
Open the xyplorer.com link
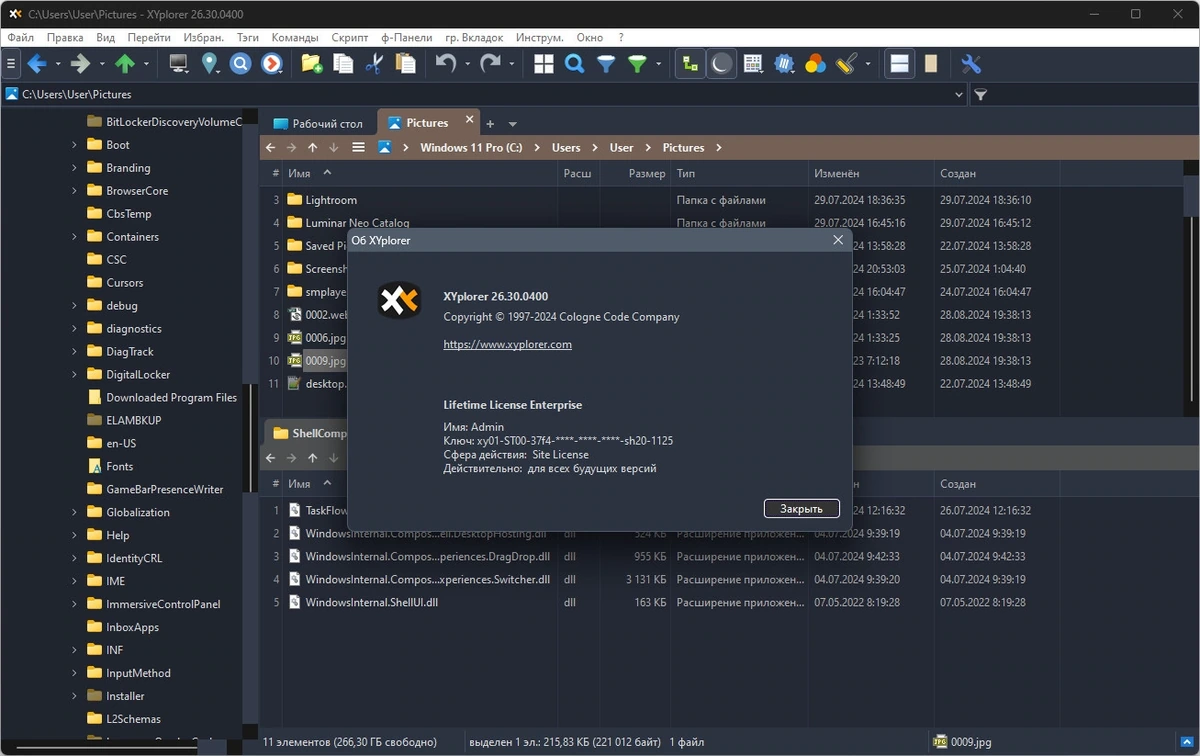(x=508, y=344)
